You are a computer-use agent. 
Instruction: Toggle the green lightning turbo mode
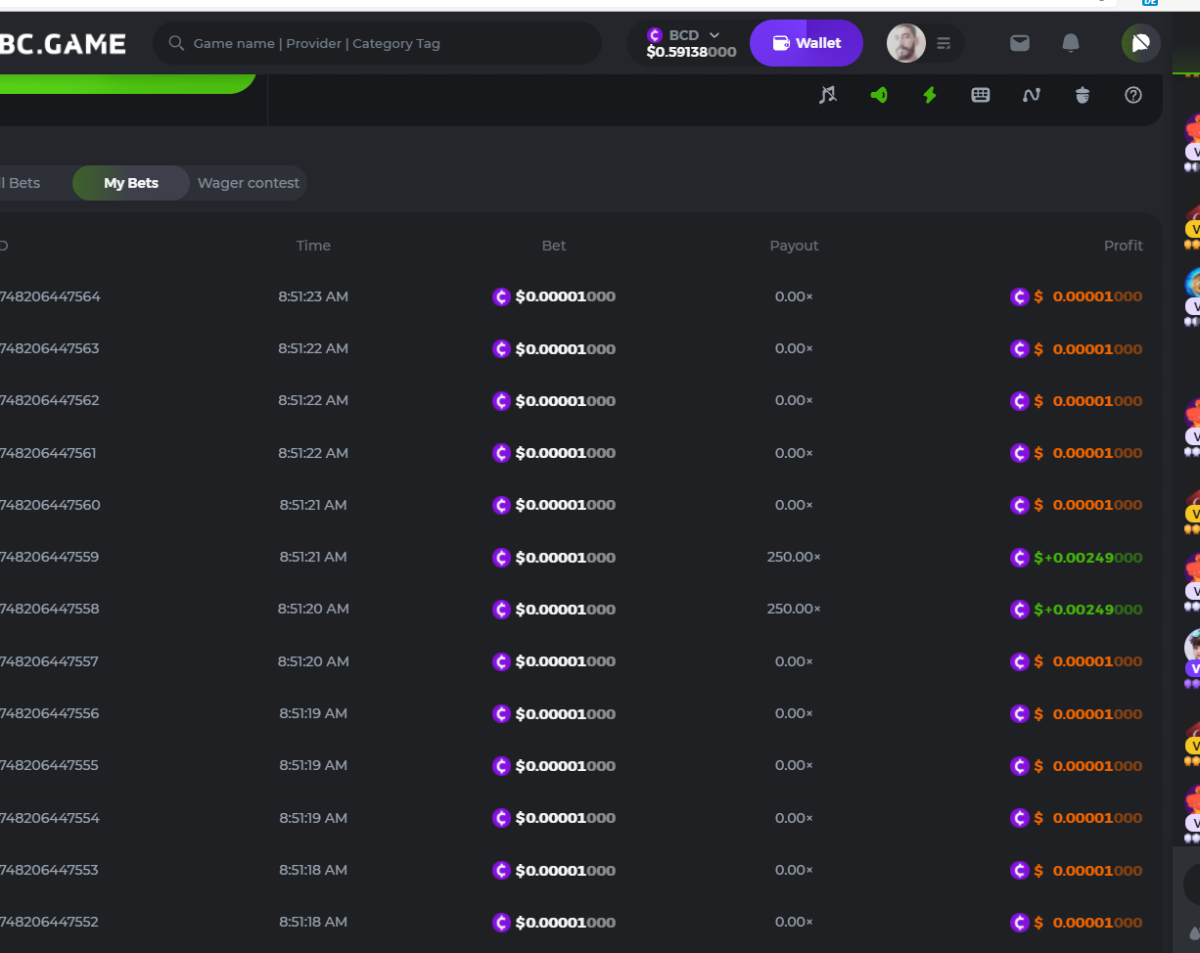pos(930,95)
